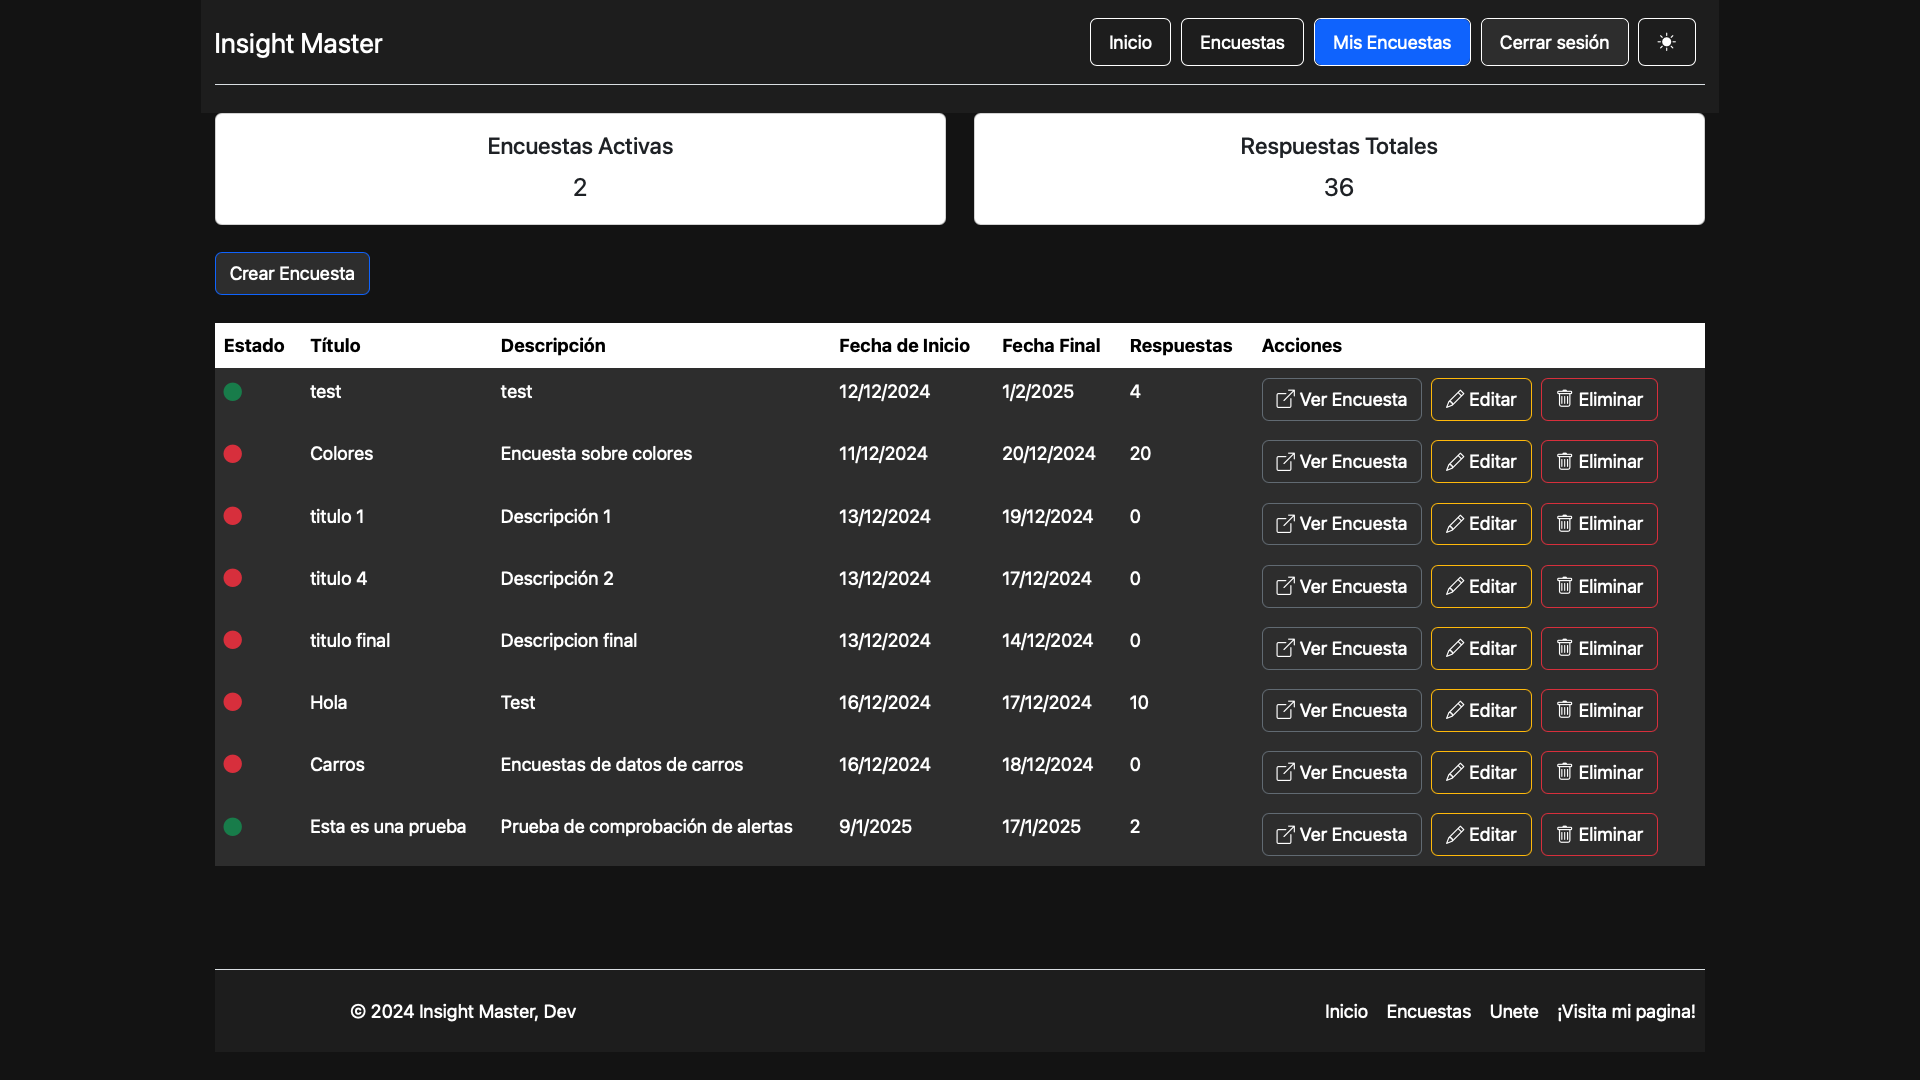Delete the test survey
The height and width of the screenshot is (1080, 1920).
coord(1599,399)
